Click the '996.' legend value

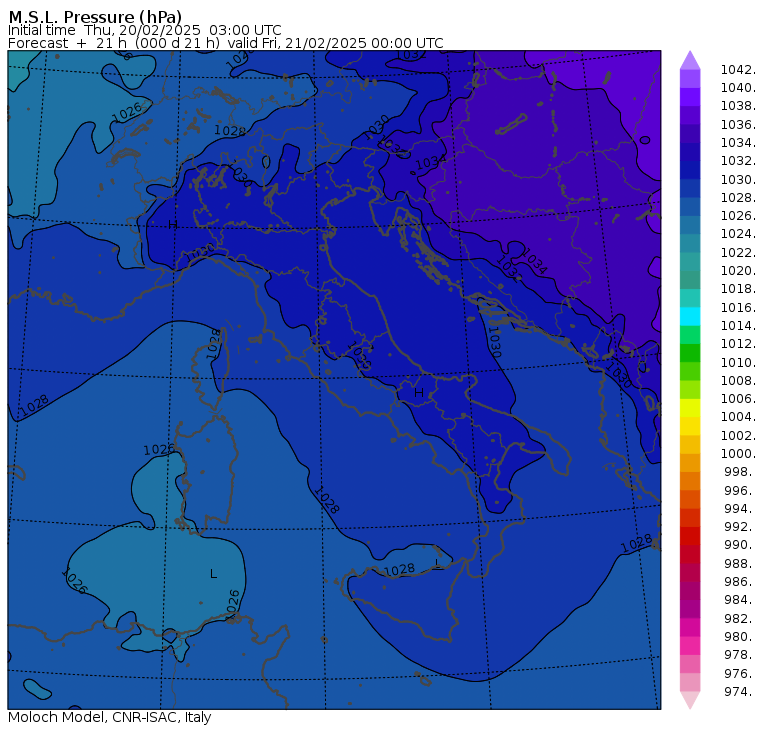point(740,491)
